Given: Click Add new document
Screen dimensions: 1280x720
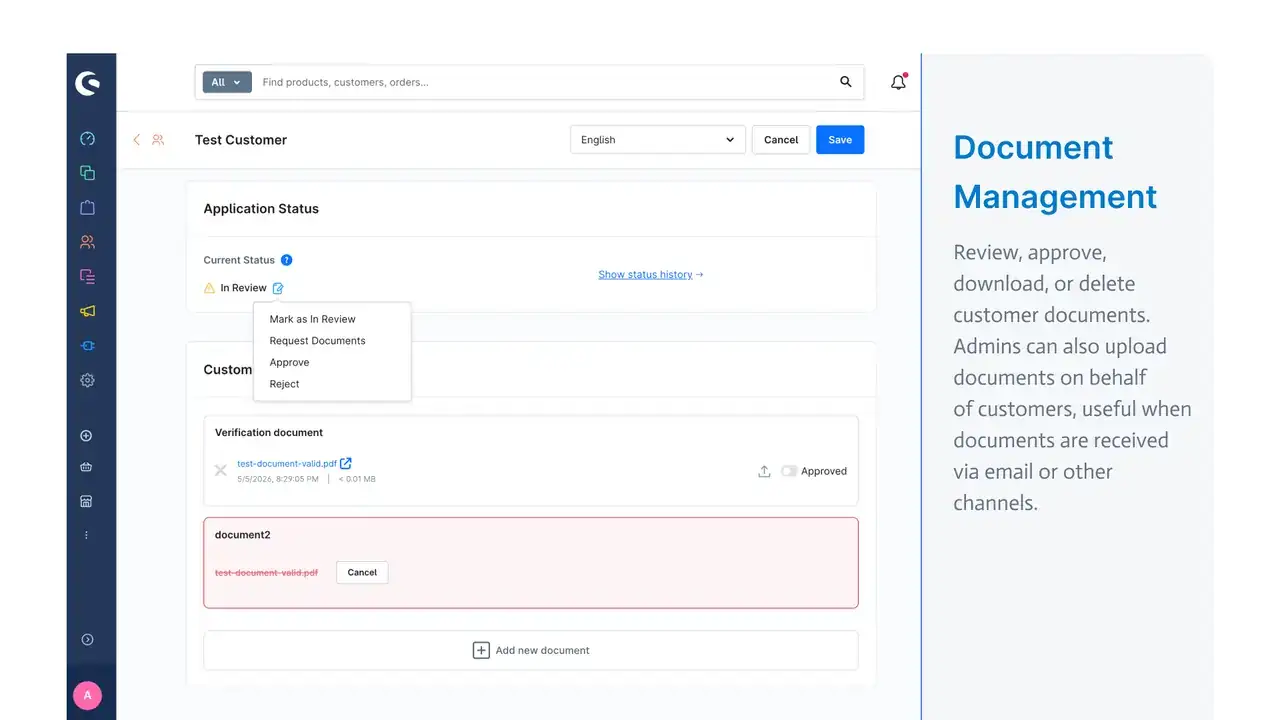Looking at the screenshot, I should coord(531,650).
